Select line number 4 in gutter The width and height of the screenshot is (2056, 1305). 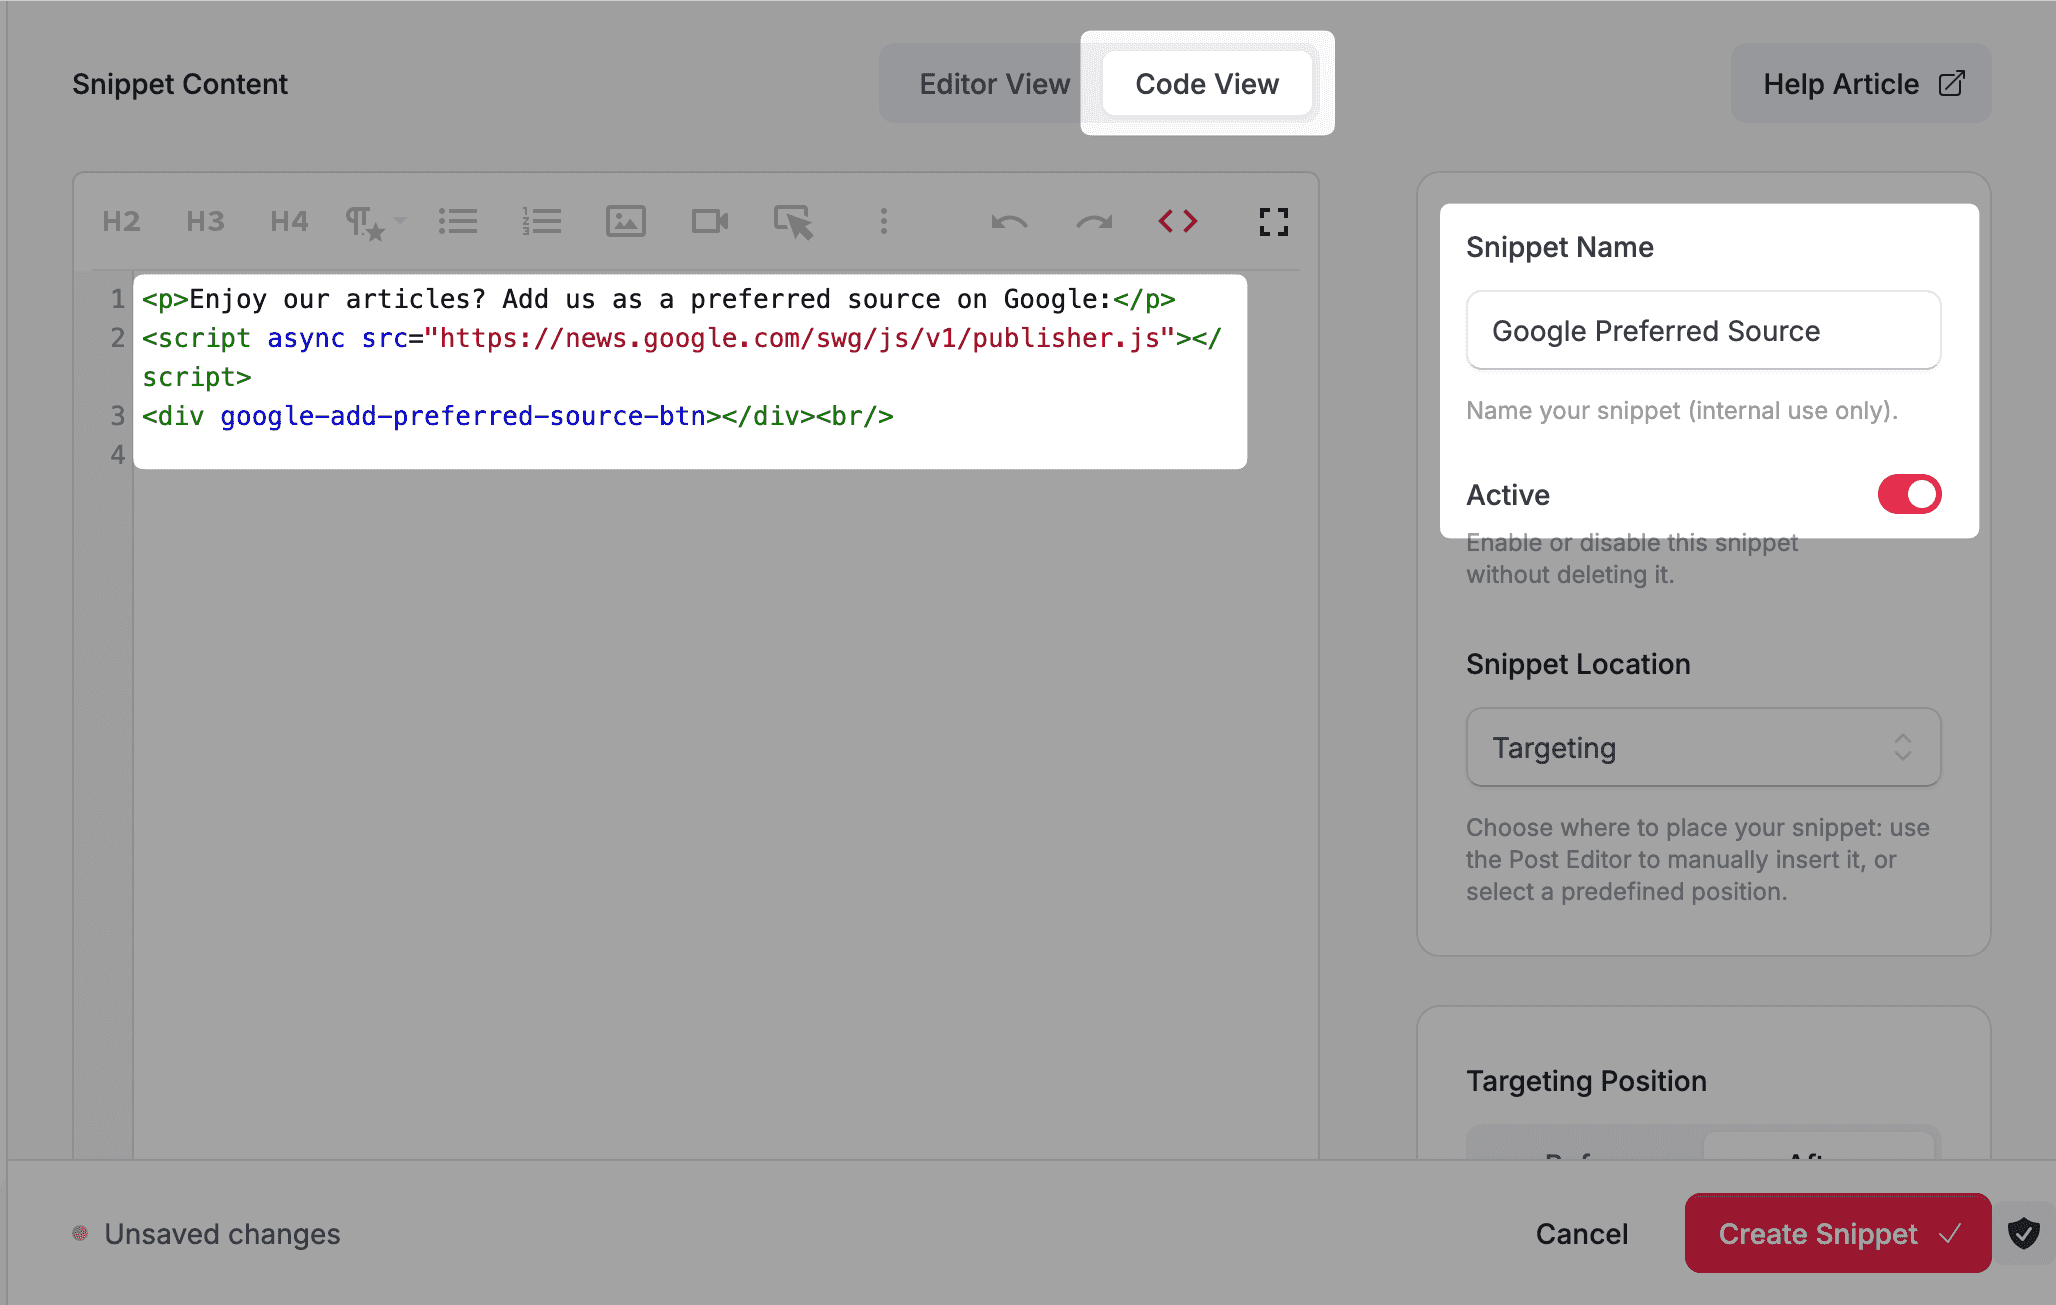click(x=117, y=455)
